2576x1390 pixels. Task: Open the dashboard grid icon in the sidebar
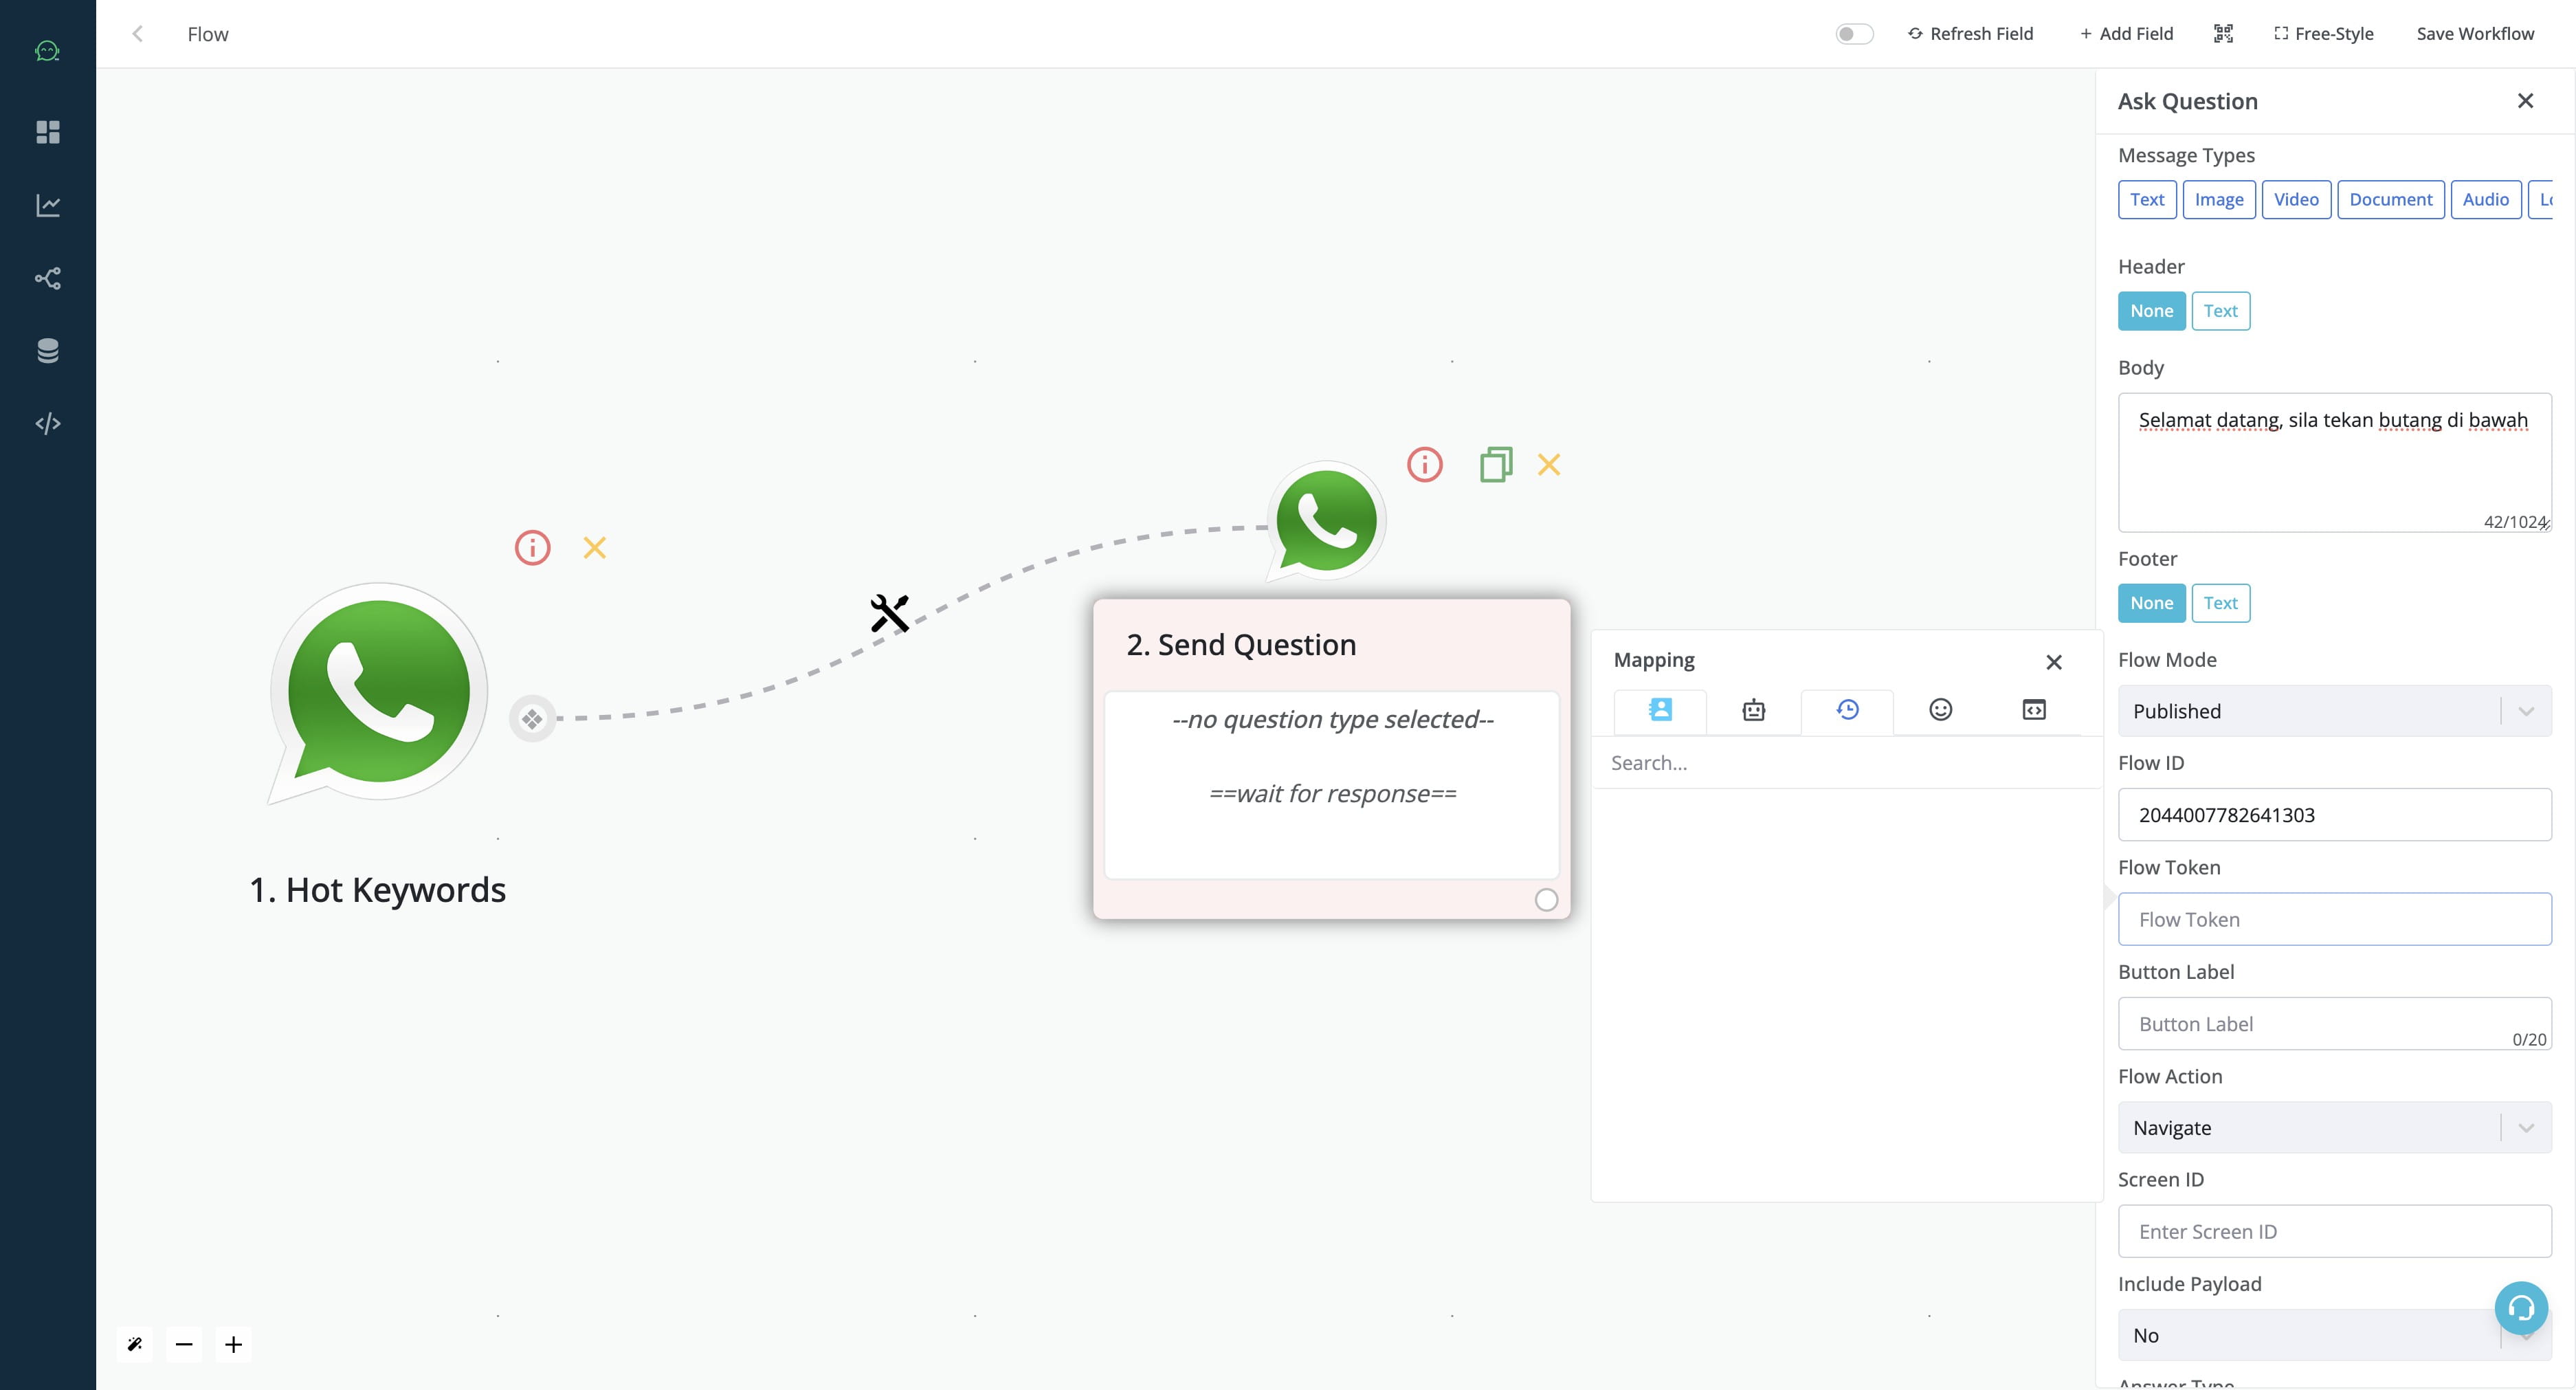(x=48, y=132)
